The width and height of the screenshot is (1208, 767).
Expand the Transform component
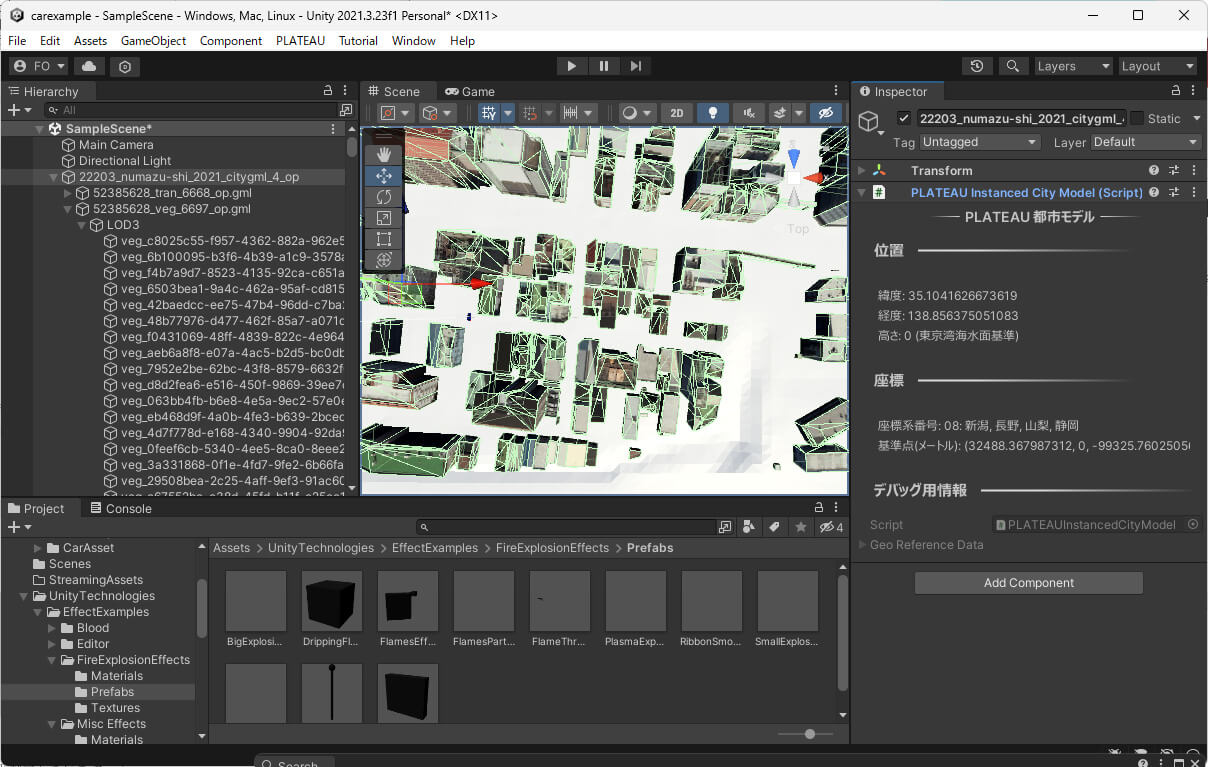[x=863, y=170]
